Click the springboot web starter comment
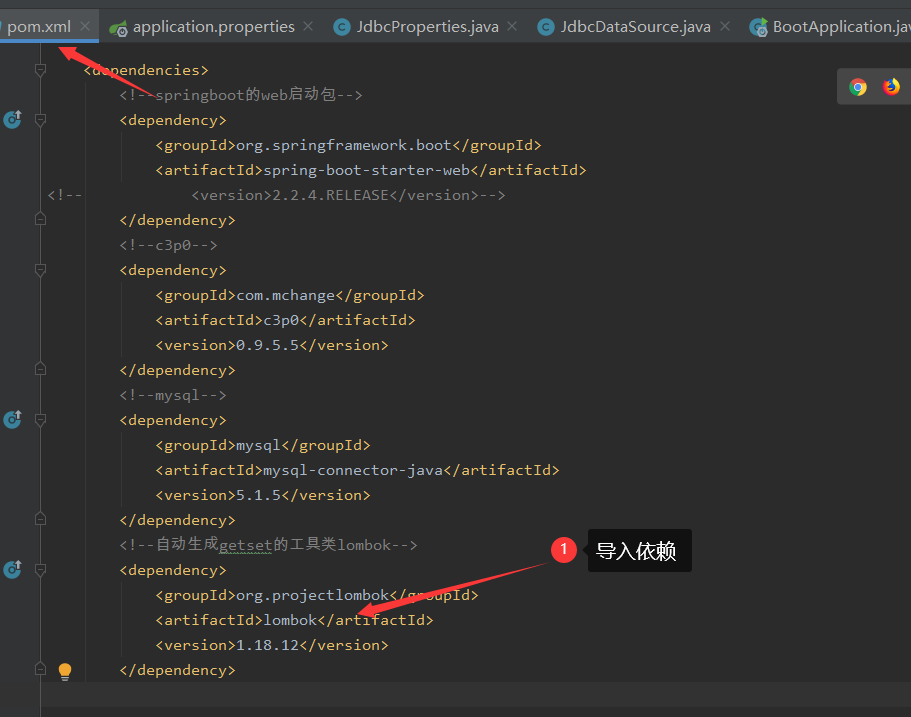 click(x=241, y=95)
